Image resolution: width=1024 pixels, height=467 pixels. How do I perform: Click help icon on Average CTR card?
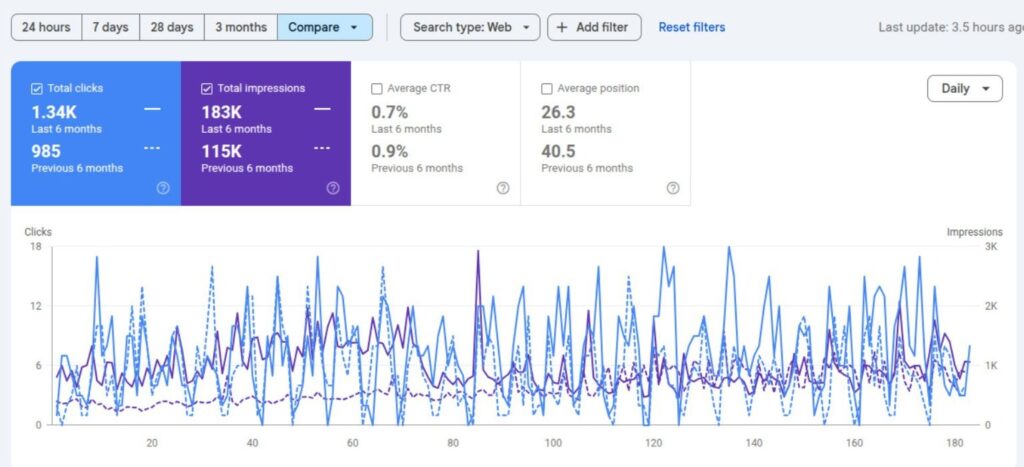503,188
